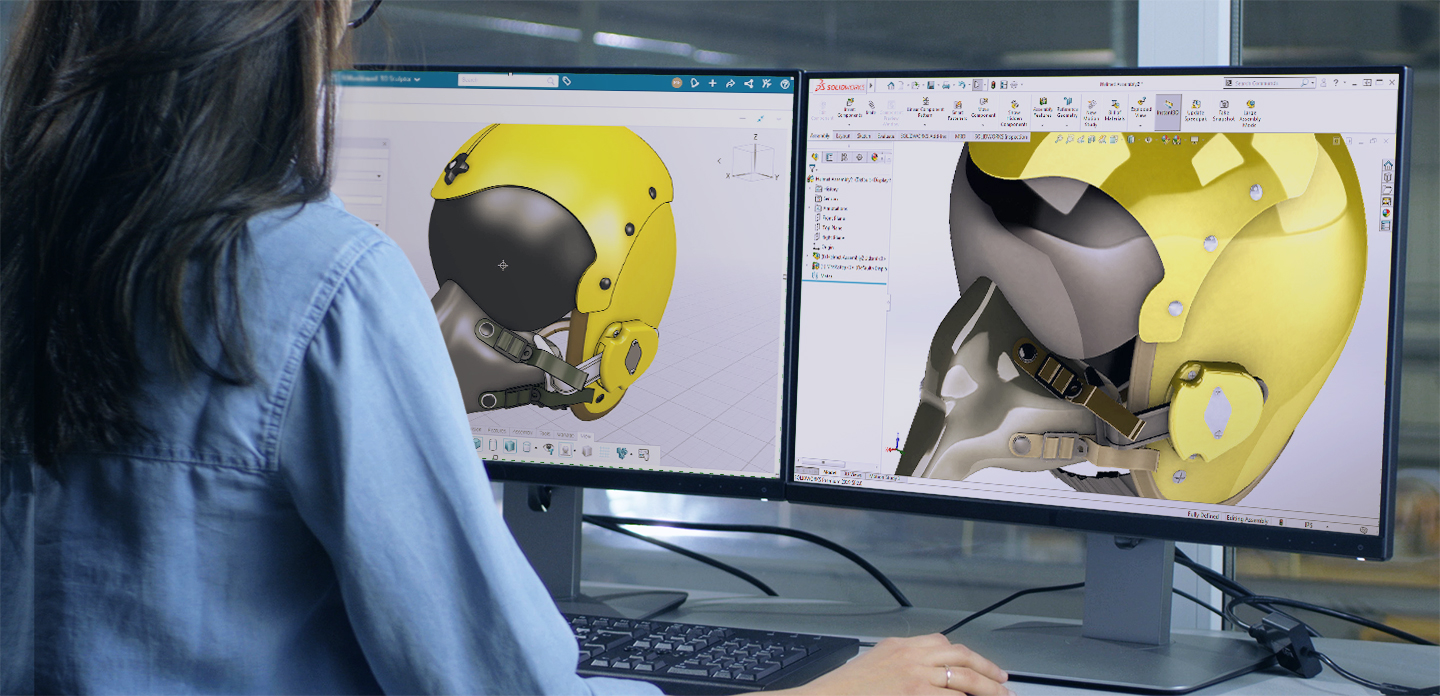The width and height of the screenshot is (1440, 696).
Task: Click Update Speedpak
Action: [x=1197, y=112]
